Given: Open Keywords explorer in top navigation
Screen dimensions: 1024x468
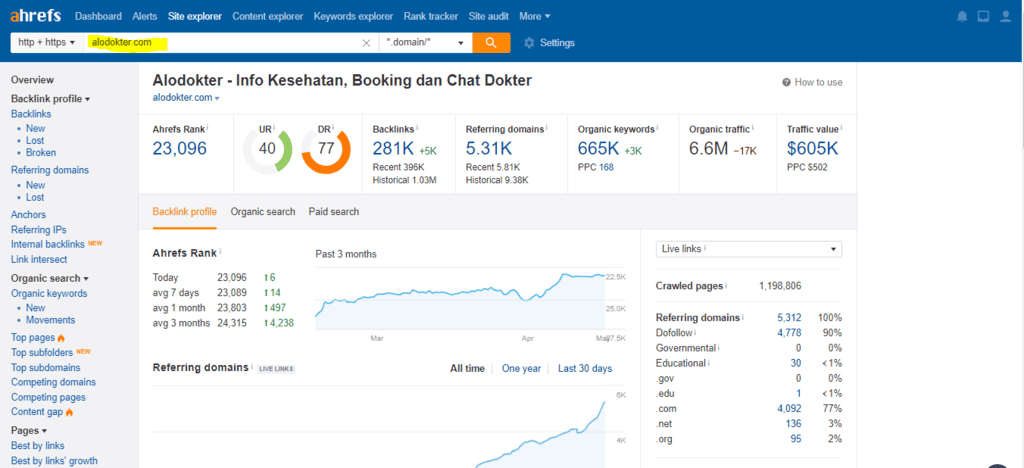Looking at the screenshot, I should pyautogui.click(x=353, y=16).
